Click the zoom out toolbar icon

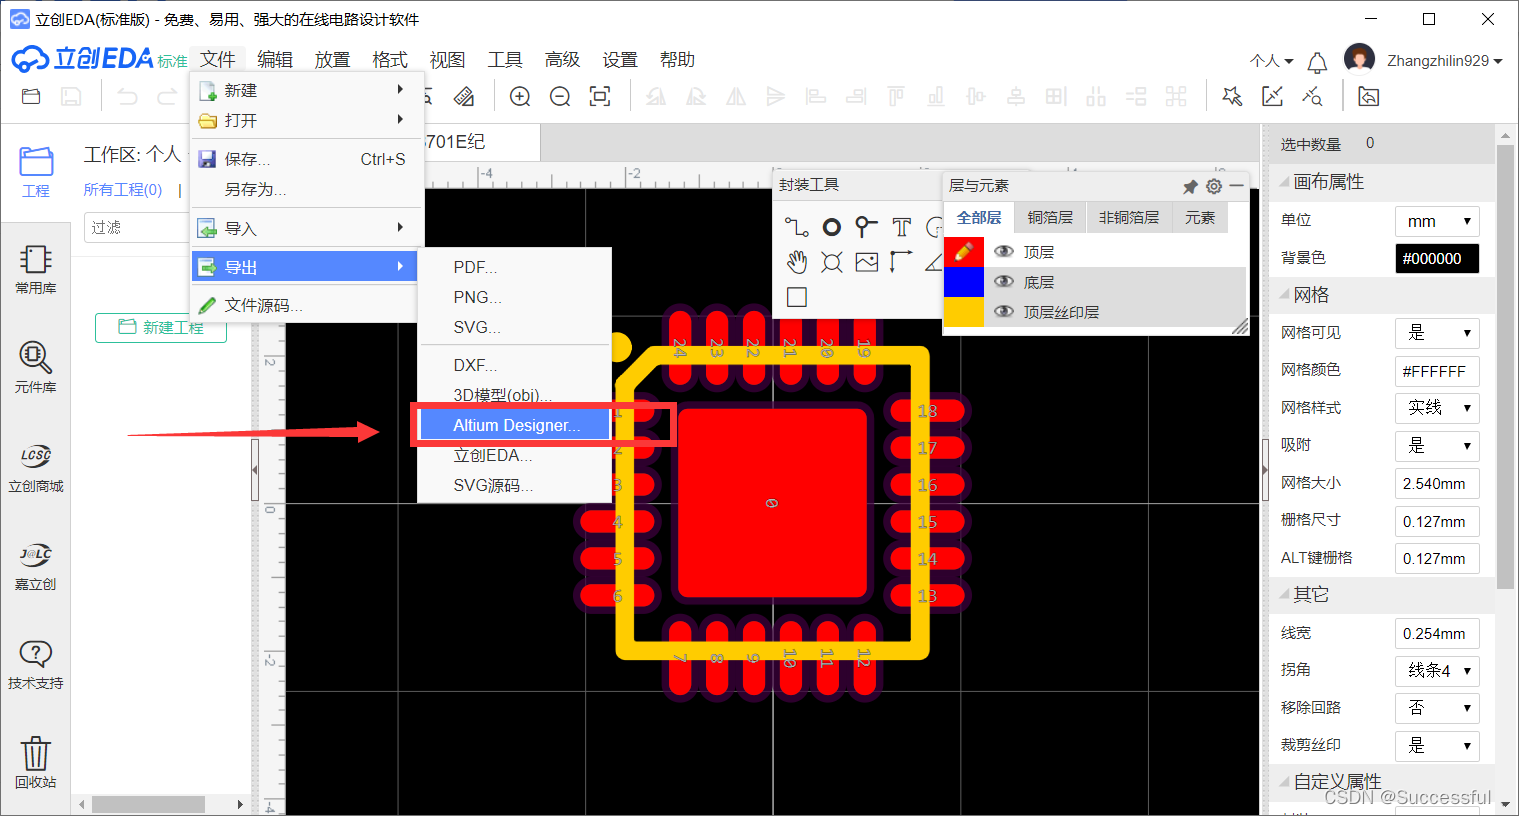560,97
